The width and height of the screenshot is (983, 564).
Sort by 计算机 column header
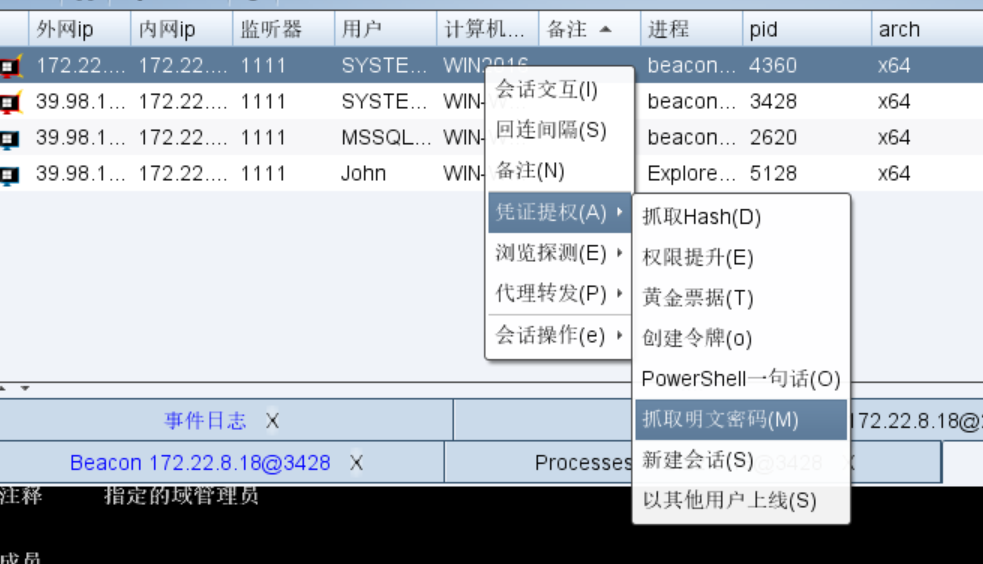pyautogui.click(x=488, y=29)
